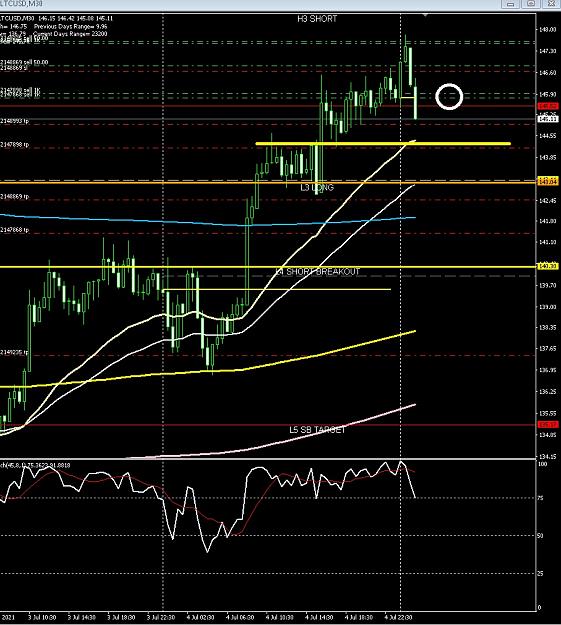This screenshot has width=561, height=625.
Task: Click the 4 Jul 14:30 time axis label
Action: click(x=319, y=617)
